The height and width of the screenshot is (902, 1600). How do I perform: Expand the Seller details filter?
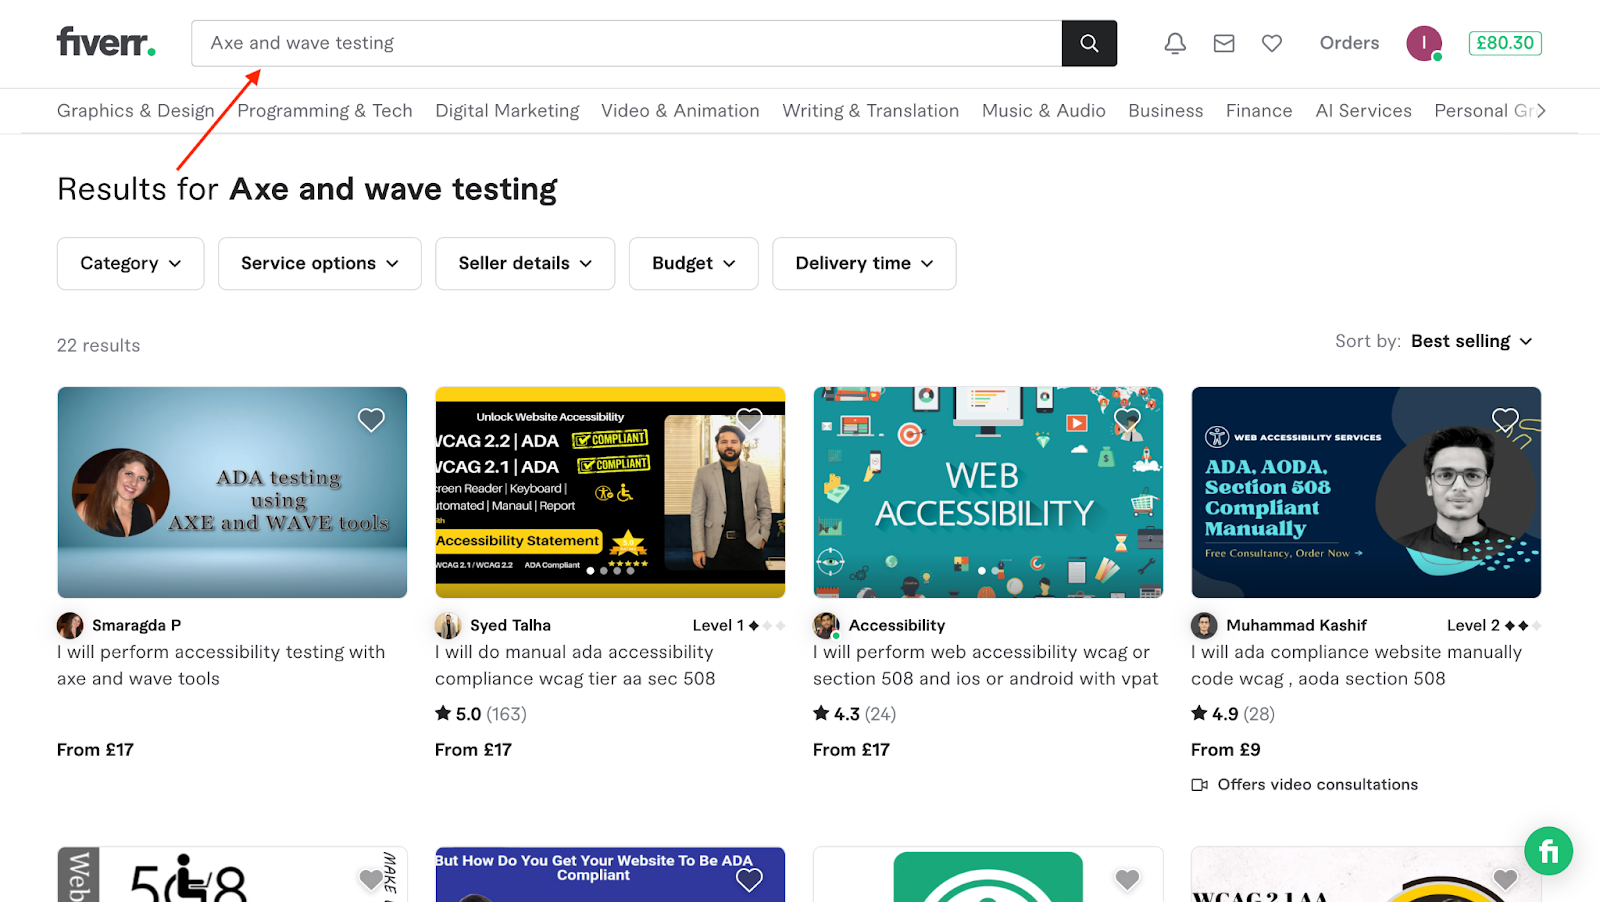click(525, 263)
